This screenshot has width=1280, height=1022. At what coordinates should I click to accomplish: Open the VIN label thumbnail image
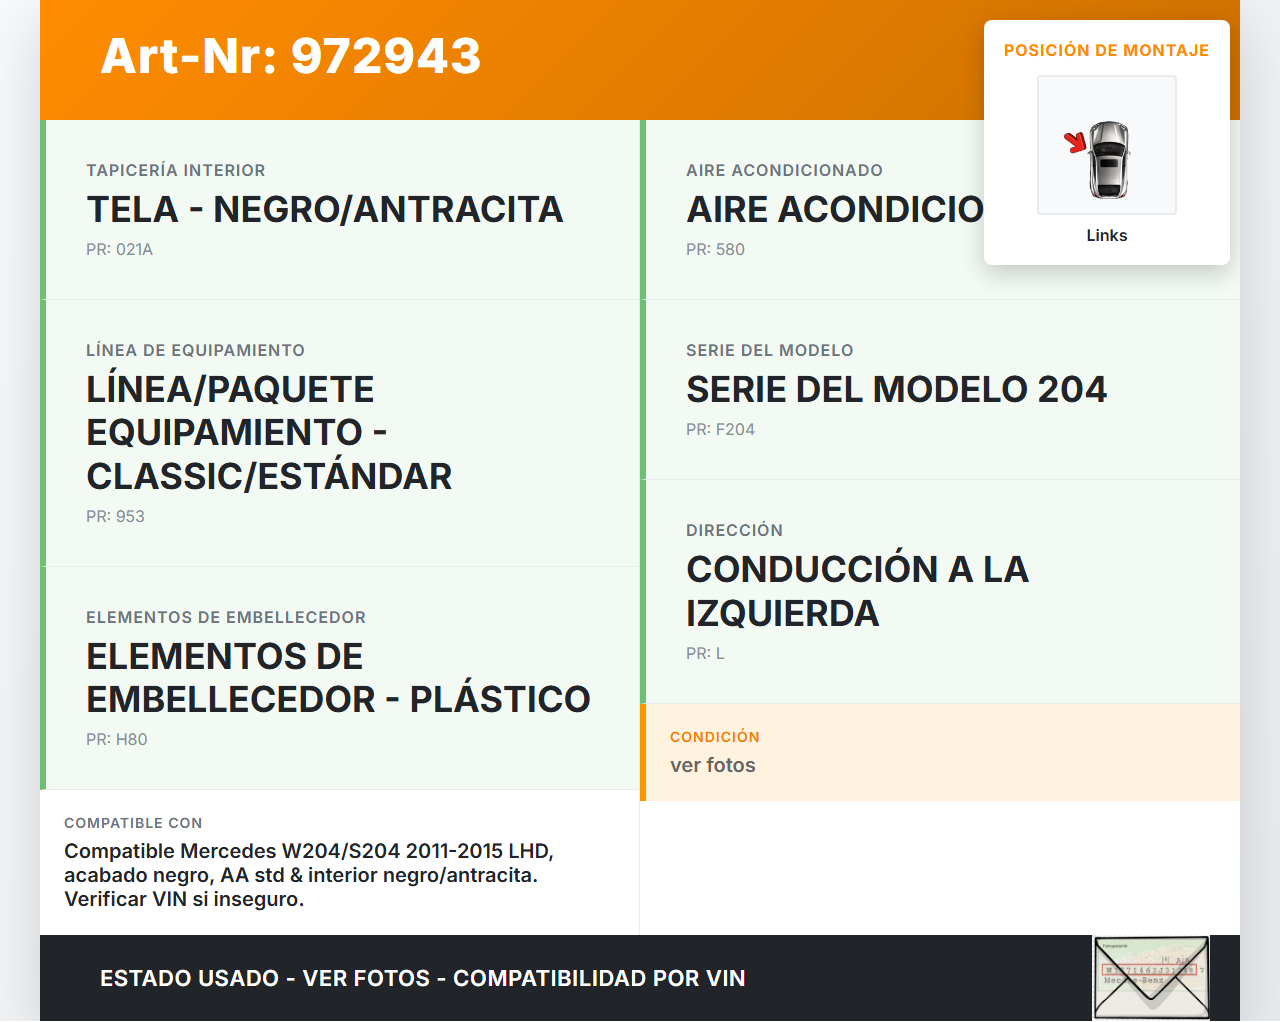click(x=1151, y=977)
